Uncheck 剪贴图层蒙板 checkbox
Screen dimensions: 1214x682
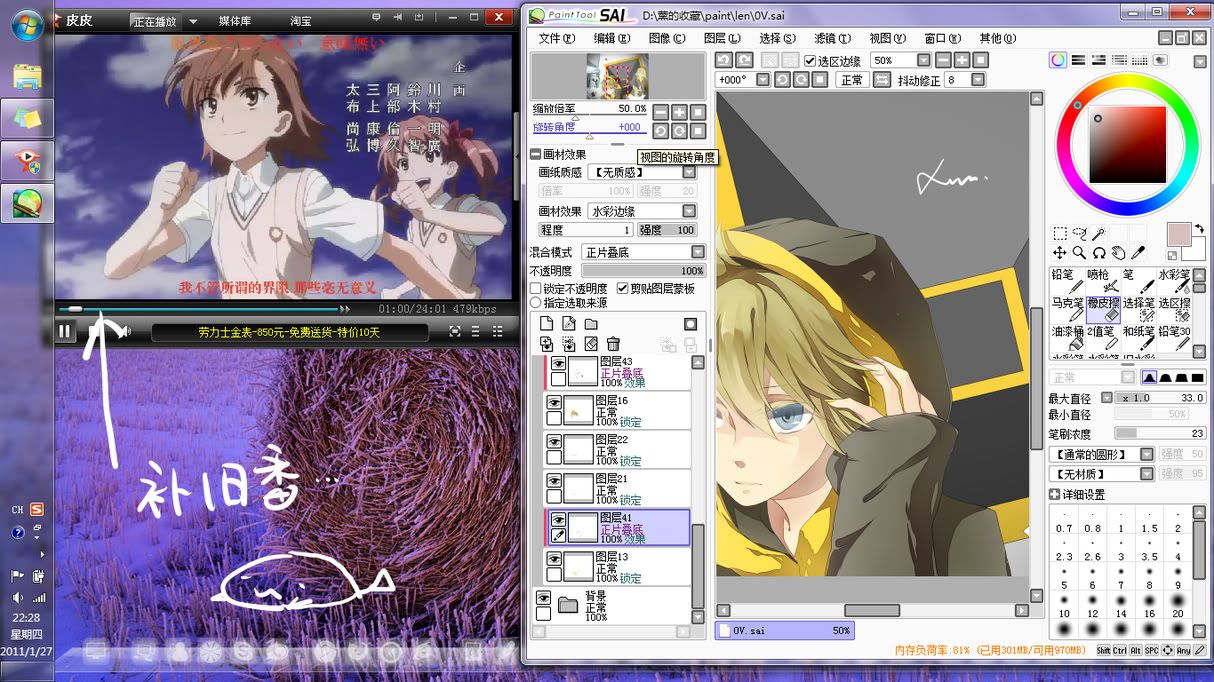tap(622, 288)
